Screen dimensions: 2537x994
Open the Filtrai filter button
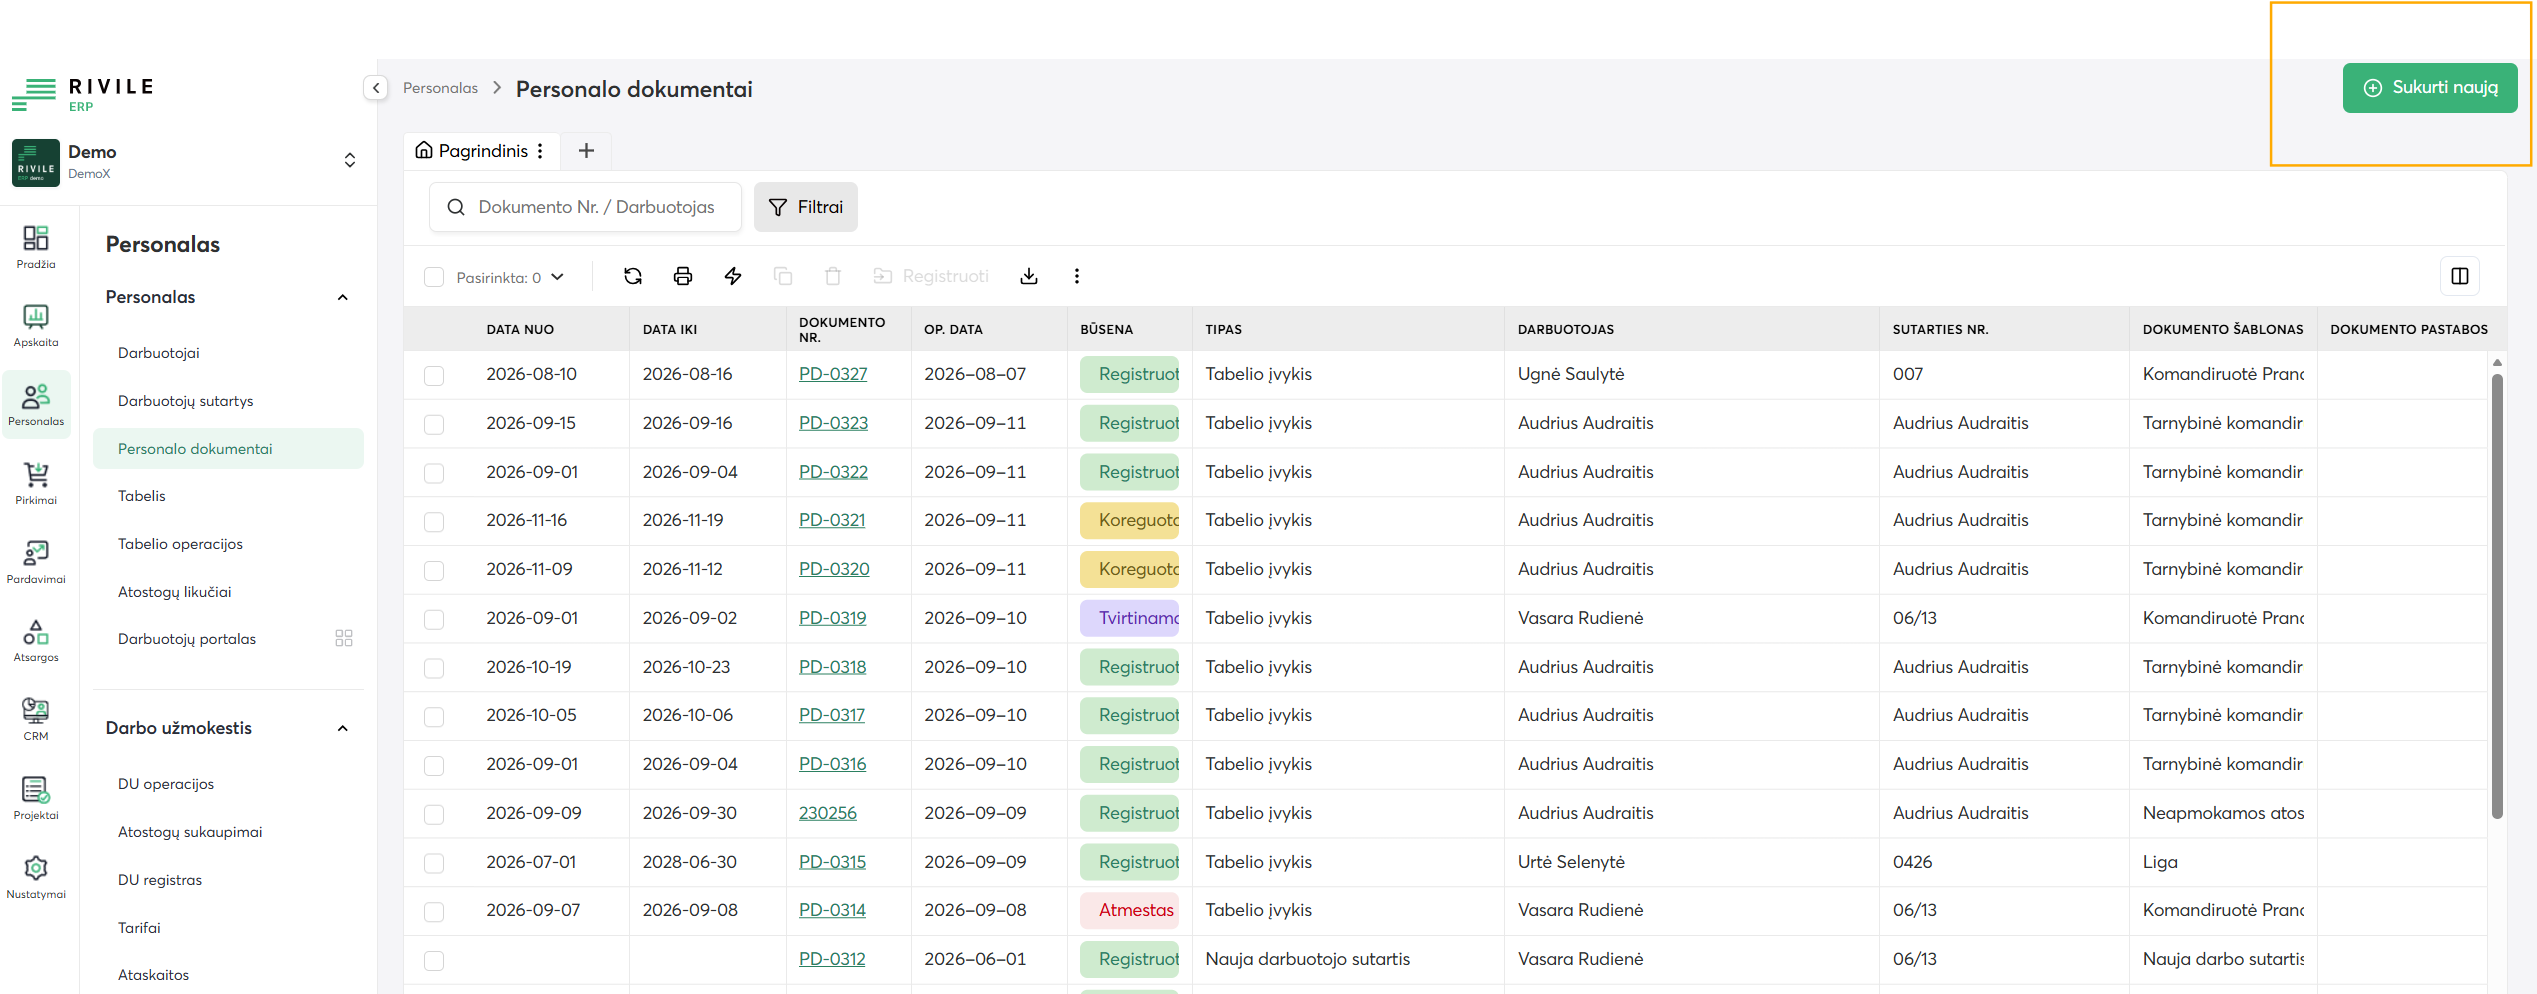click(806, 207)
